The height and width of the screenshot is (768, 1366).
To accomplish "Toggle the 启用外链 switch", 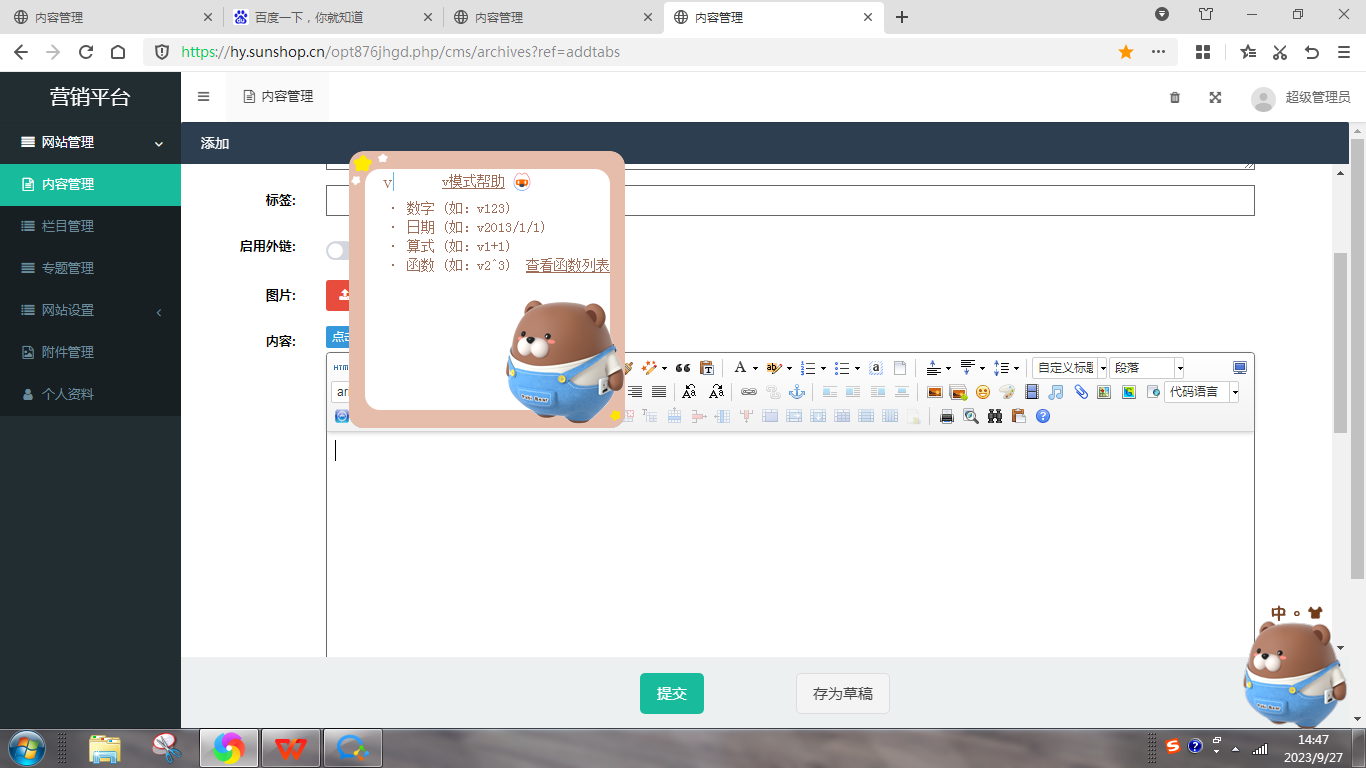I will 337,247.
